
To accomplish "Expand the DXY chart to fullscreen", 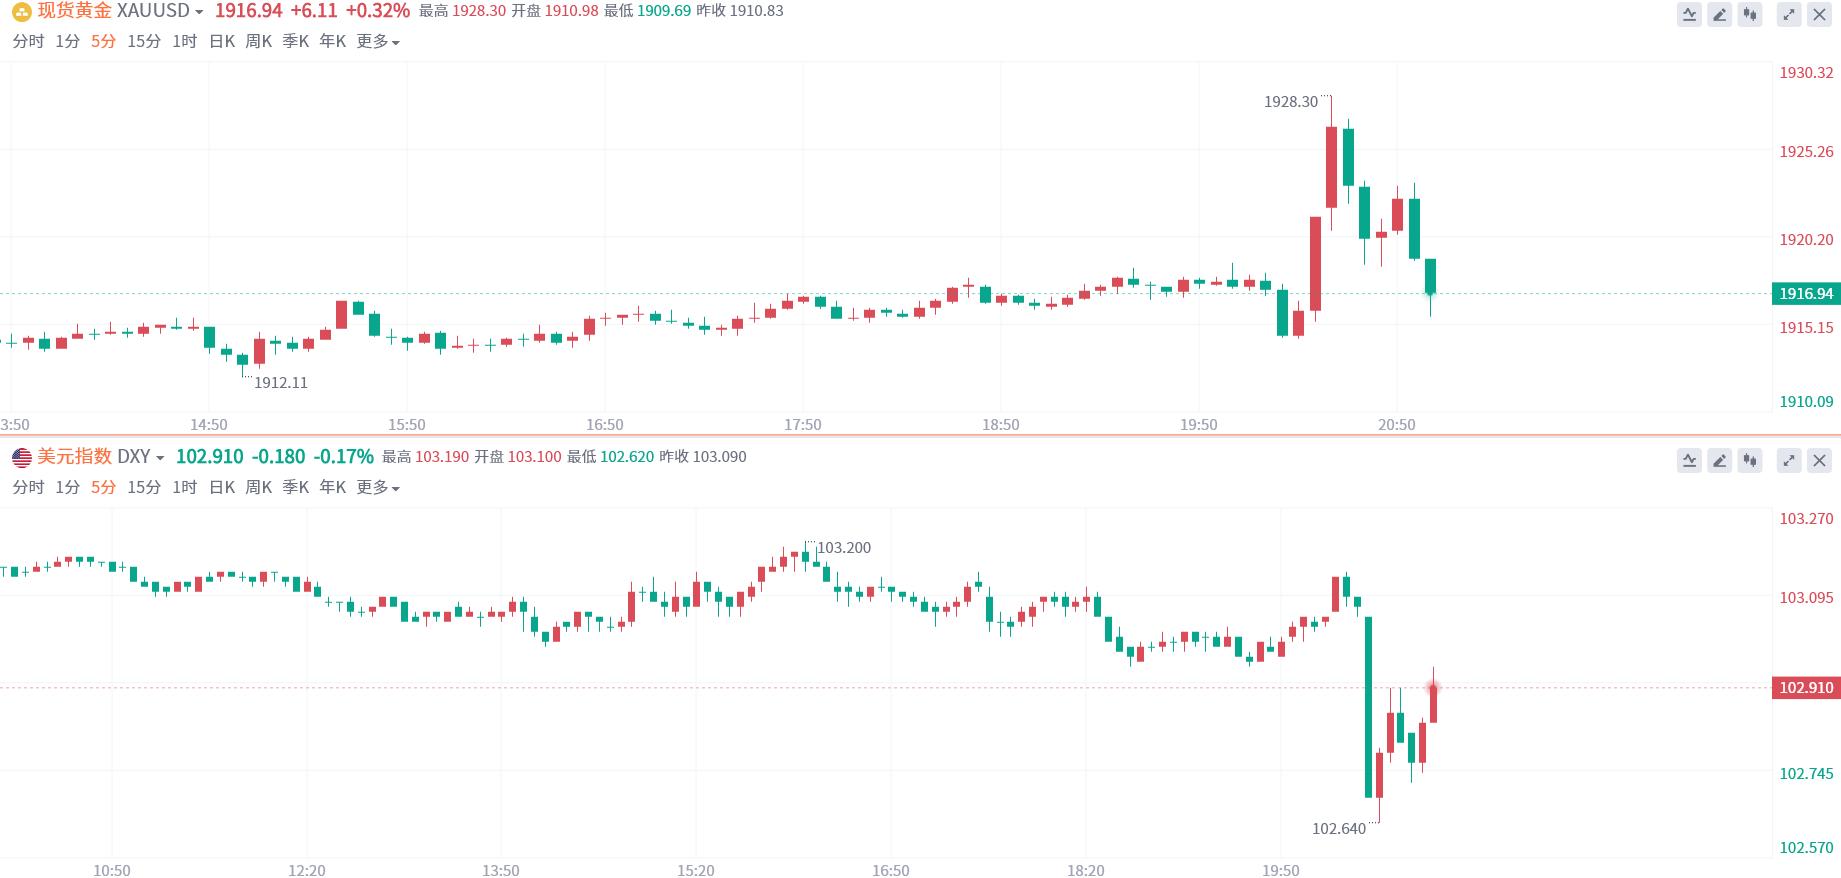I will (x=1789, y=460).
